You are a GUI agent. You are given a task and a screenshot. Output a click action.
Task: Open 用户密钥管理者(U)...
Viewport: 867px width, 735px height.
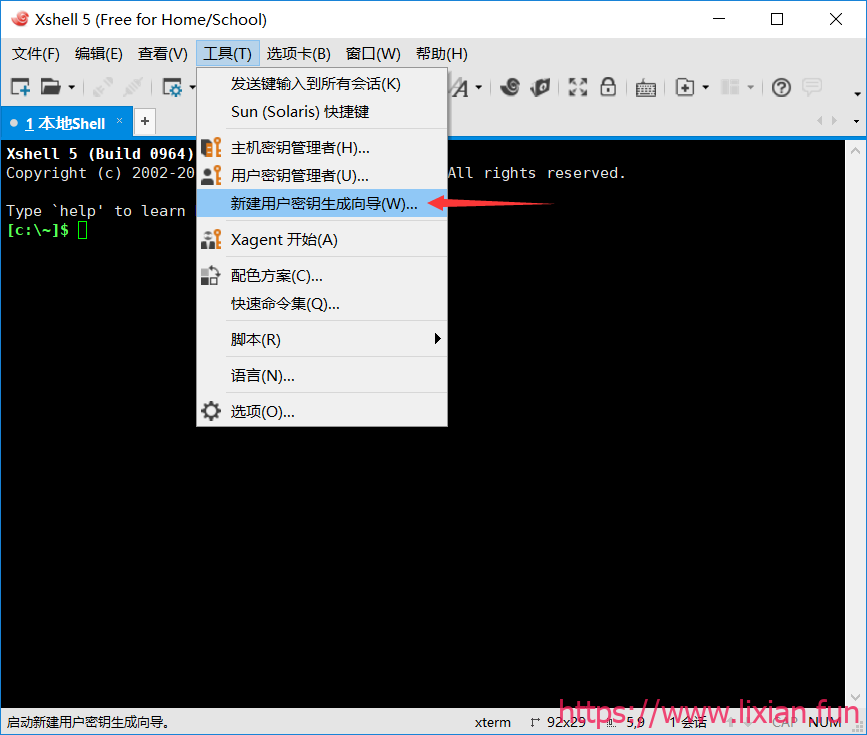322,175
